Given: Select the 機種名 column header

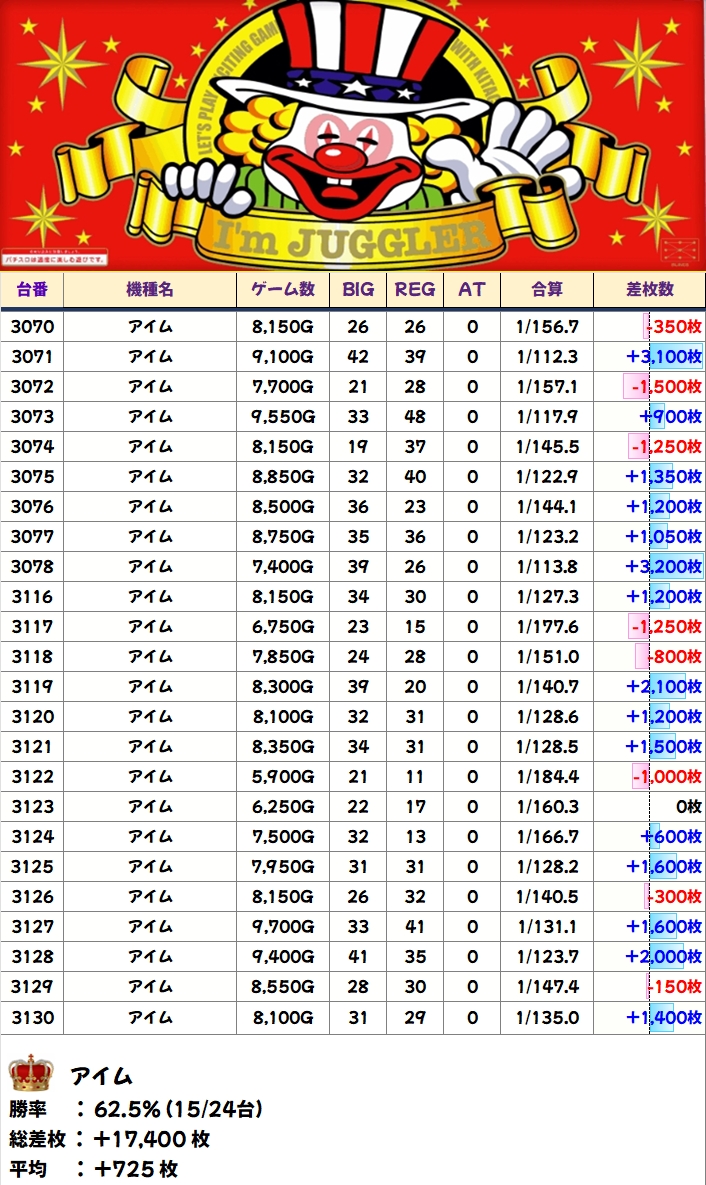Looking at the screenshot, I should pyautogui.click(x=150, y=289).
